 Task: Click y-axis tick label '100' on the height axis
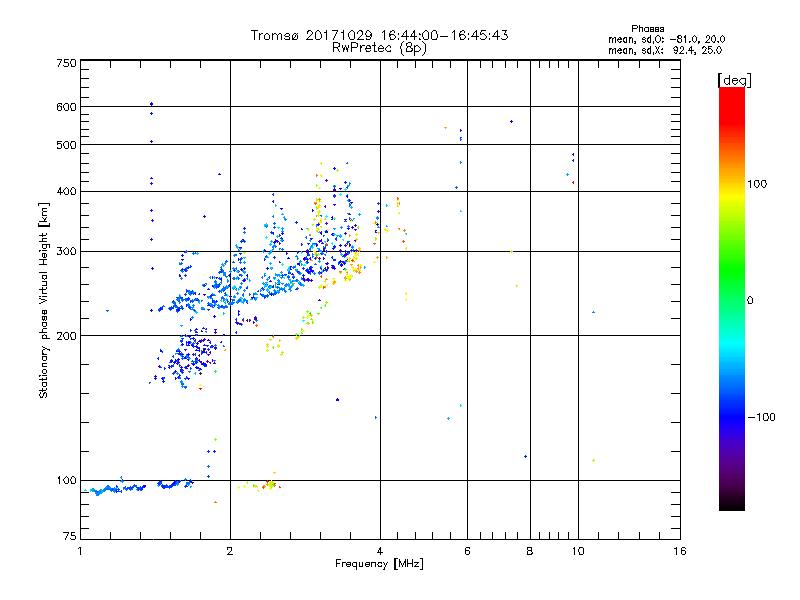point(66,481)
